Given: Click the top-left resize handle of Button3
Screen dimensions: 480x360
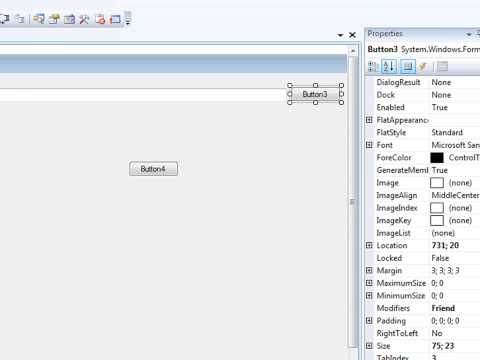Looking at the screenshot, I should [x=290, y=86].
